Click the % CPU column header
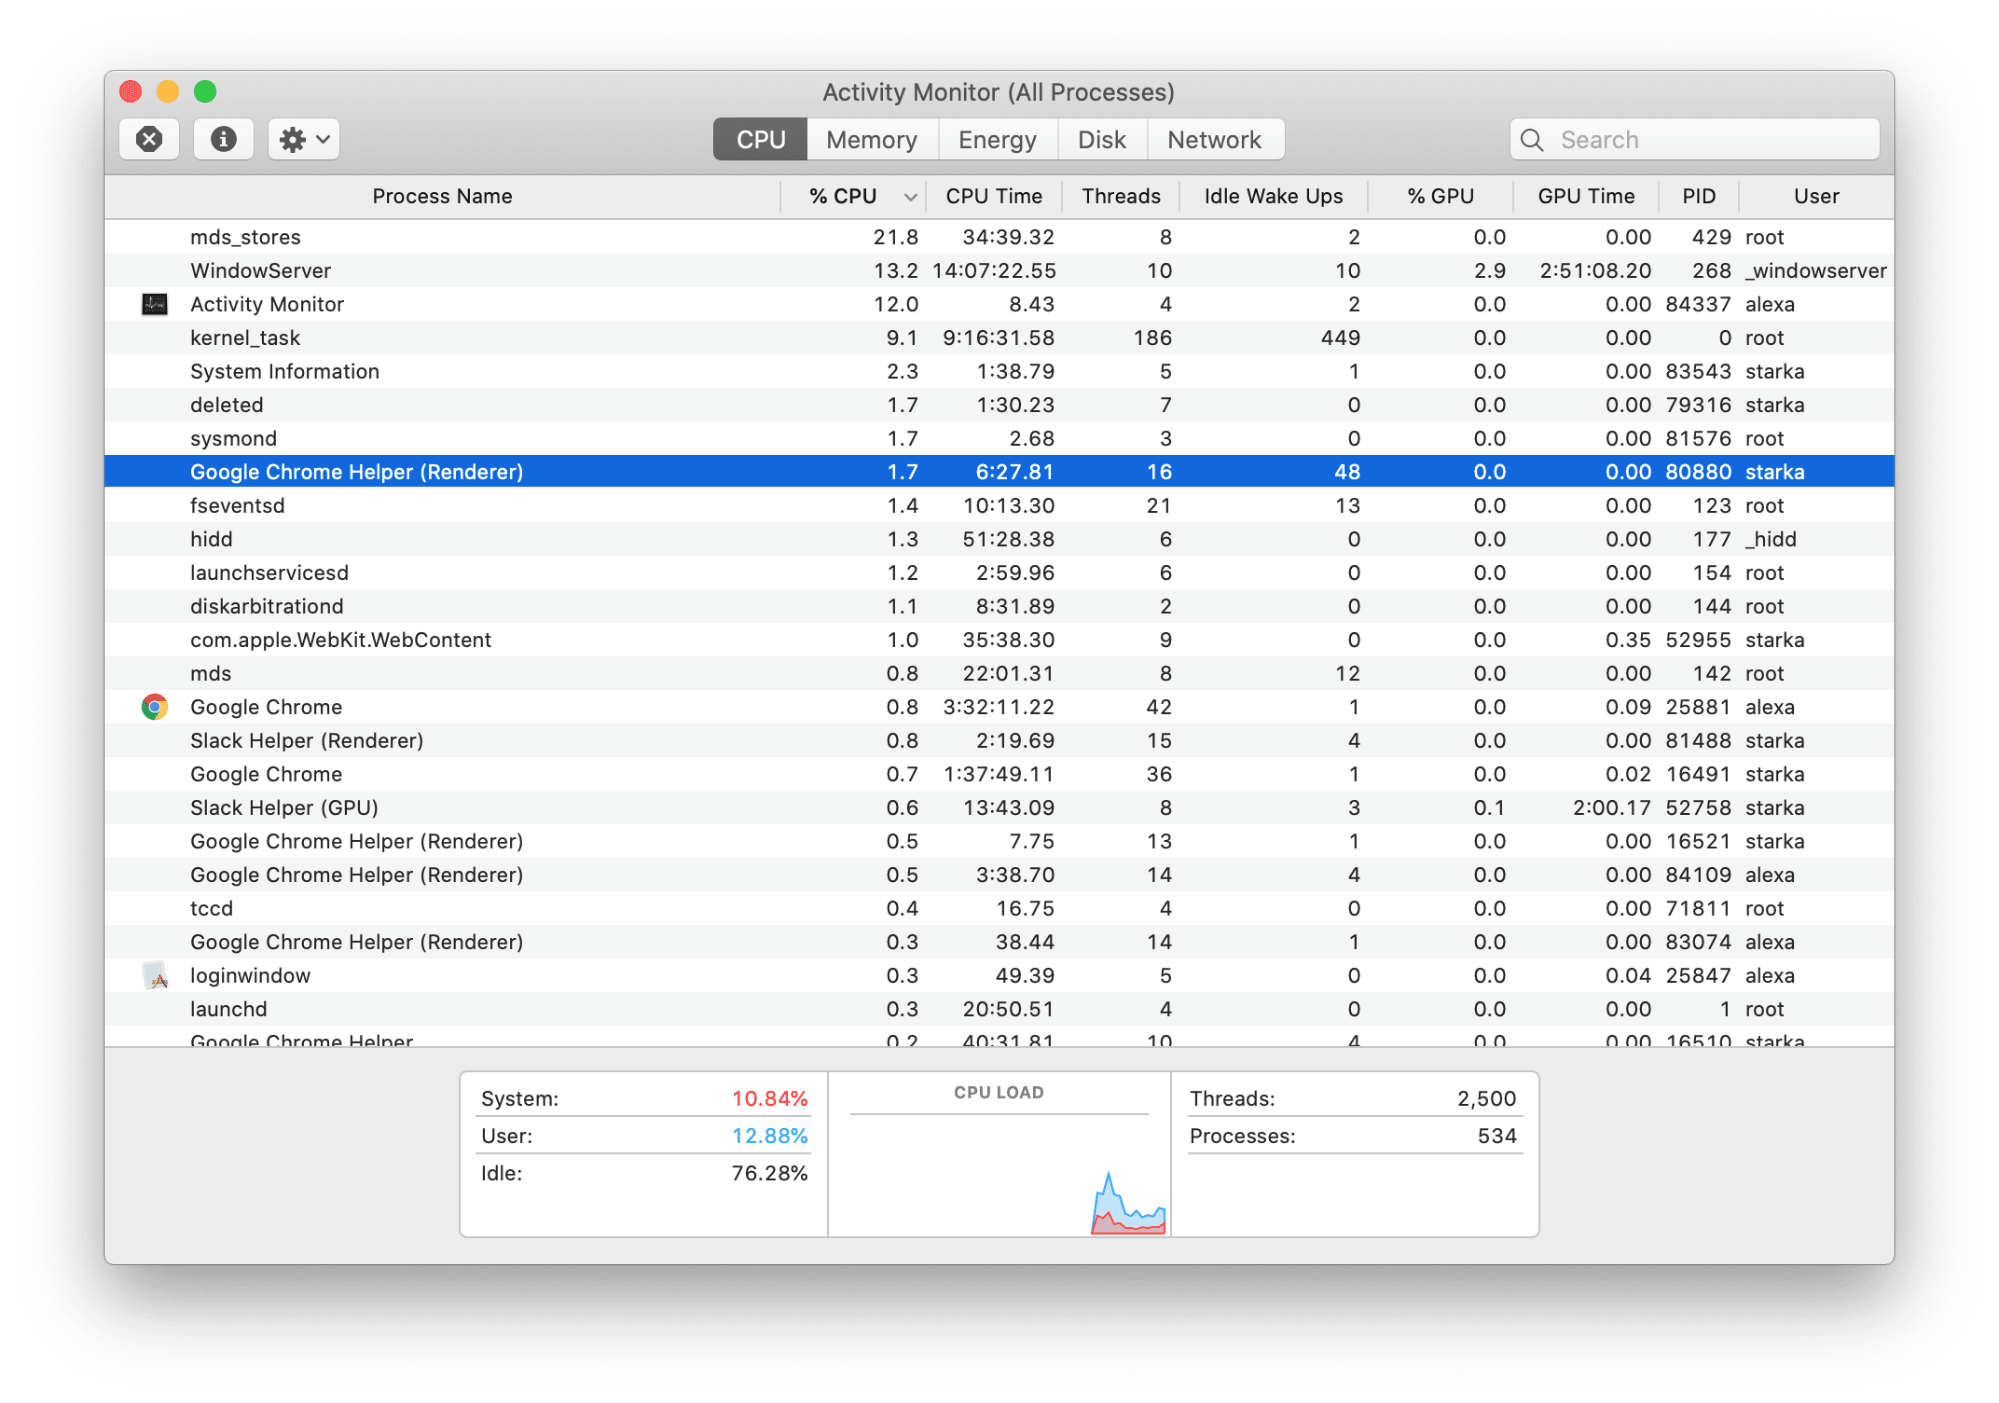 832,197
